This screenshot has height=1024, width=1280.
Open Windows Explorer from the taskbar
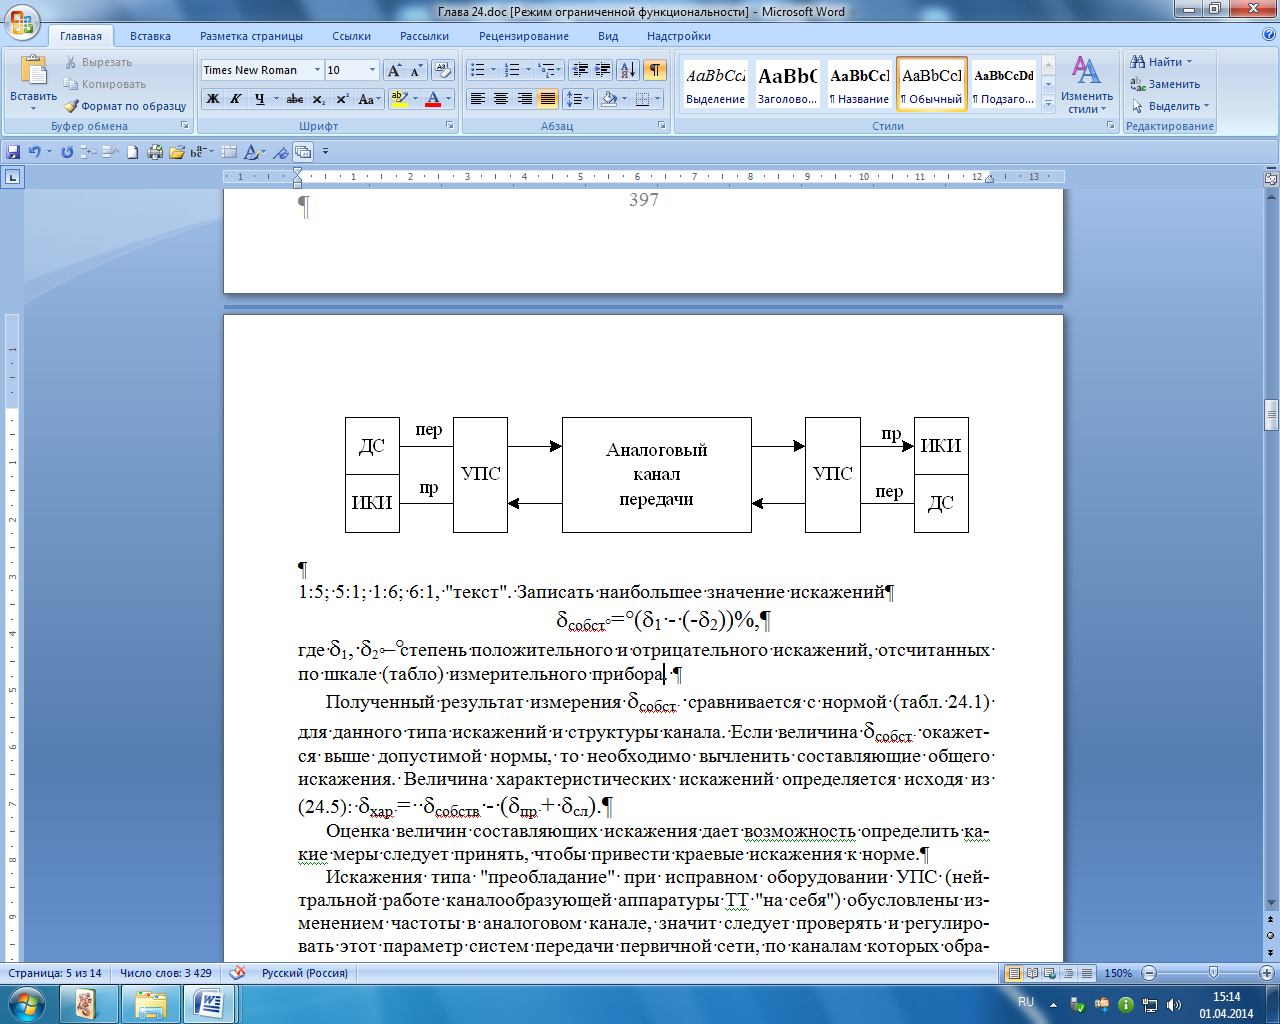151,1004
